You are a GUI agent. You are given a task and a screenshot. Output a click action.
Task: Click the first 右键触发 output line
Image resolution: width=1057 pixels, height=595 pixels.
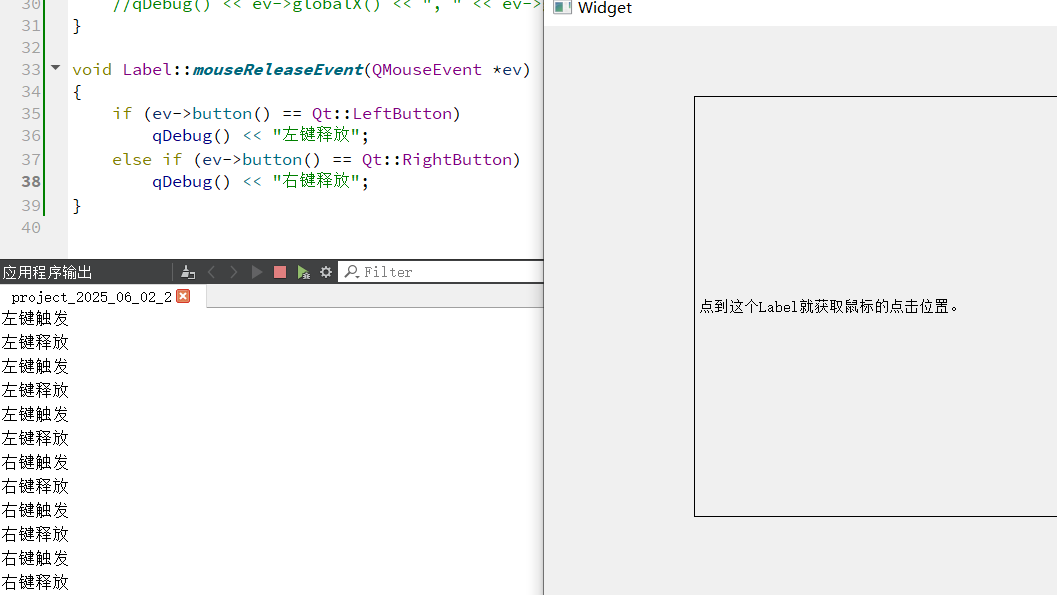point(35,462)
